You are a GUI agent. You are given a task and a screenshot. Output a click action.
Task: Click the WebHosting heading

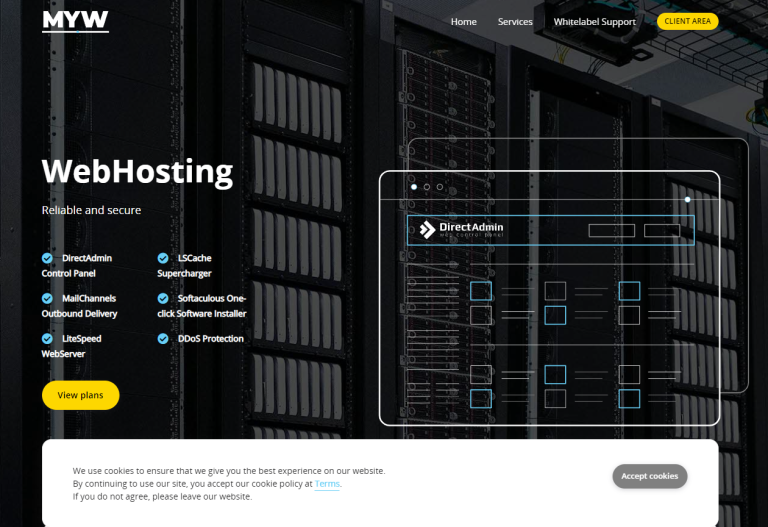coord(137,172)
